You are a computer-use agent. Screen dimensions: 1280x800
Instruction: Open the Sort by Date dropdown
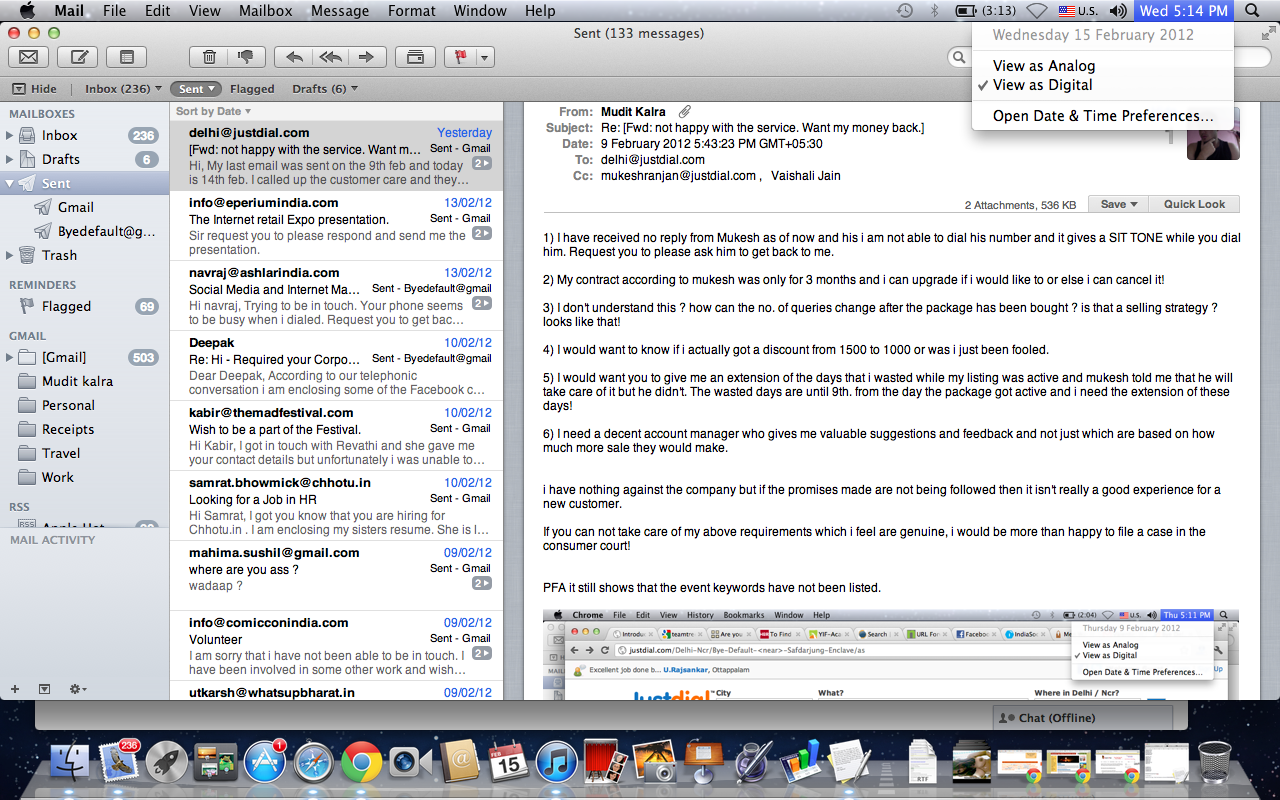(213, 111)
